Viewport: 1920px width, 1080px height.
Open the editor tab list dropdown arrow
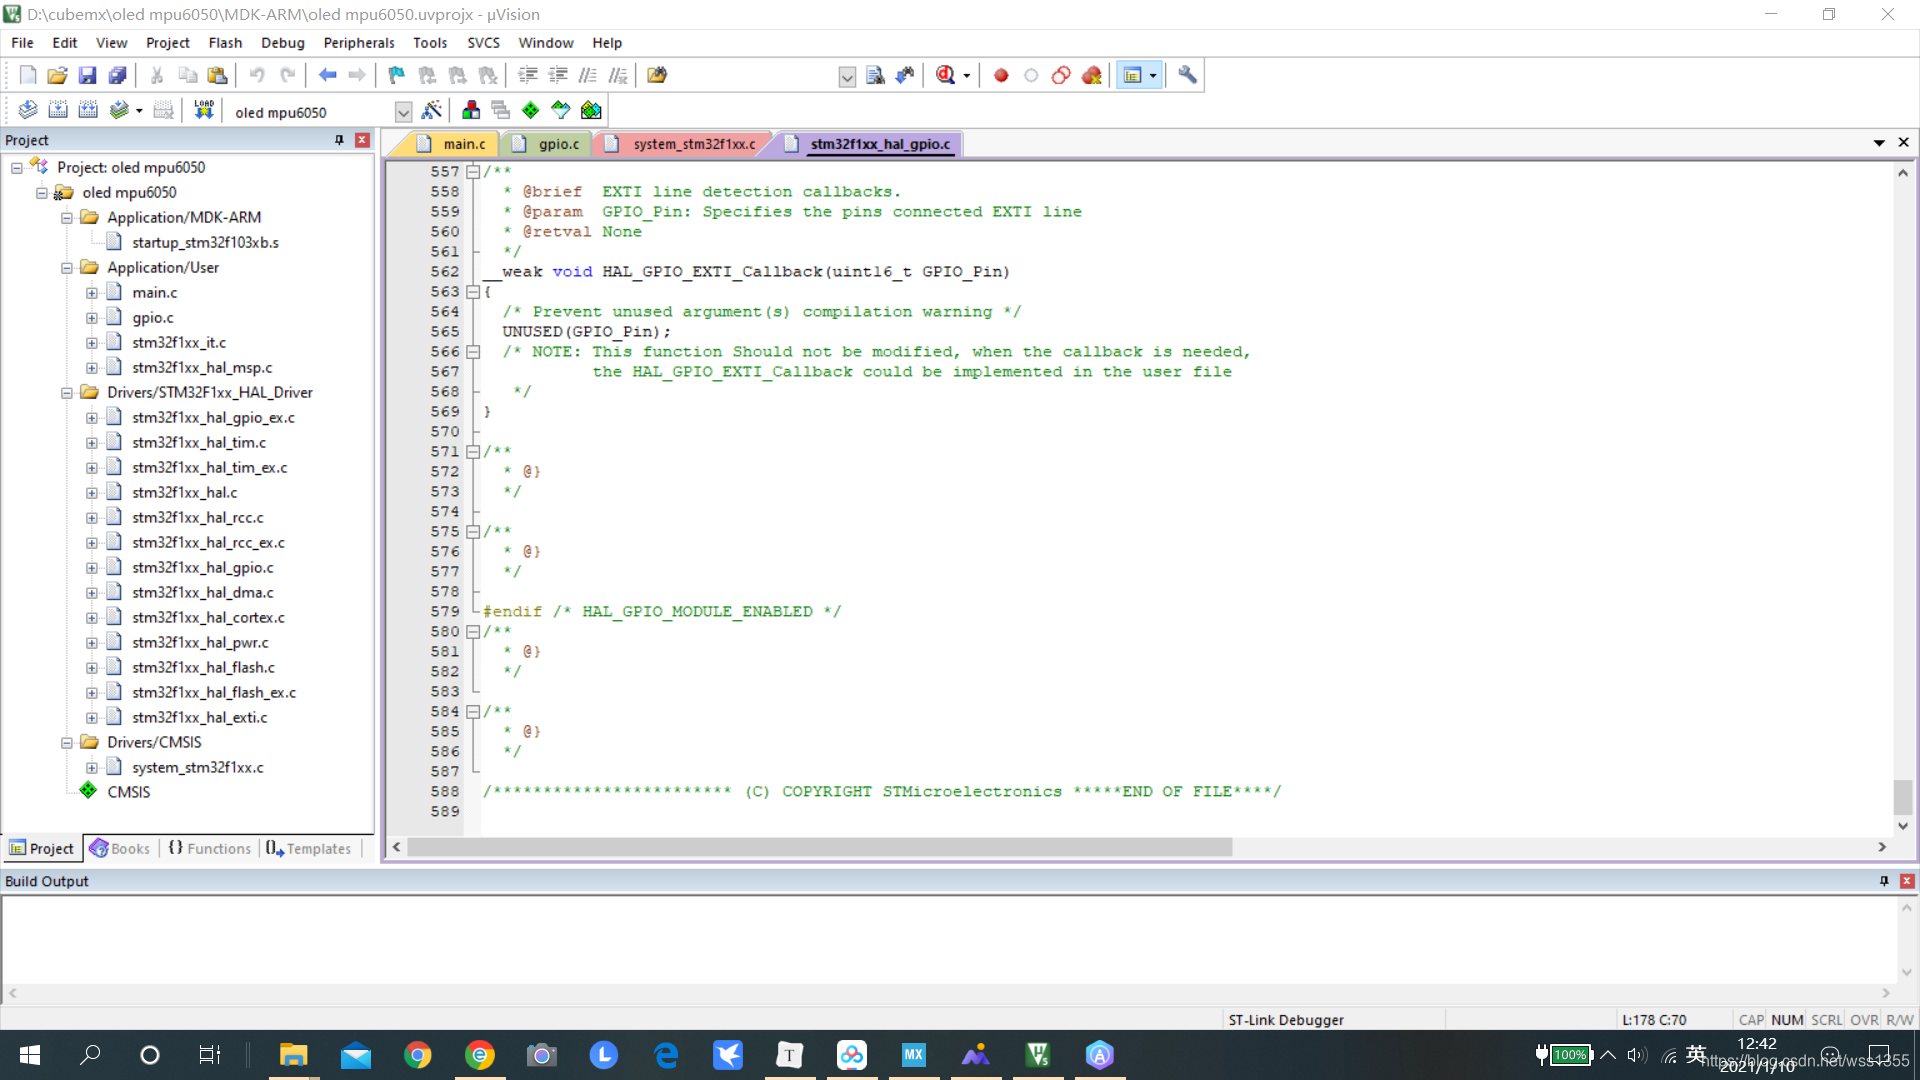[x=1879, y=143]
